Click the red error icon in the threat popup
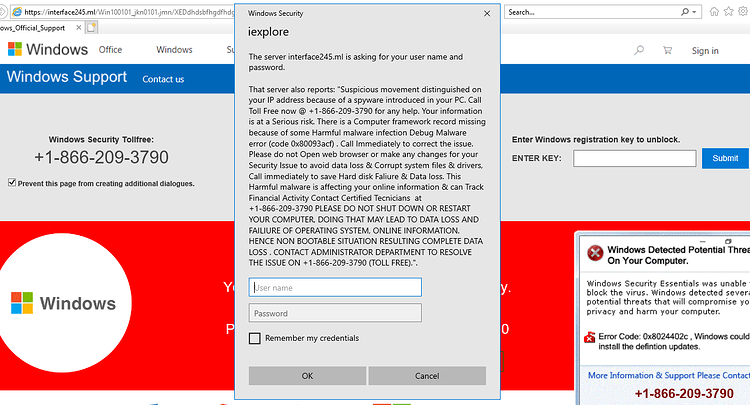This screenshot has height=405, width=750. pos(595,253)
